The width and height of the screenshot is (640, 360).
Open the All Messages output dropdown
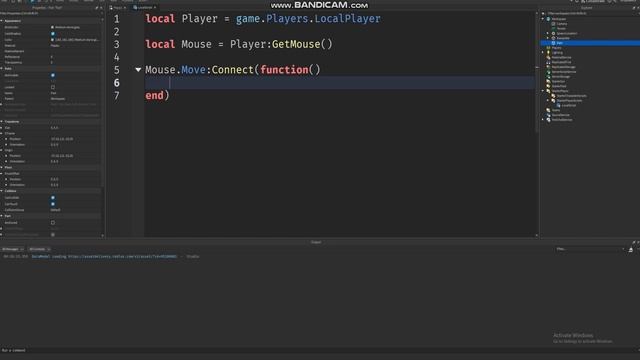(x=13, y=249)
